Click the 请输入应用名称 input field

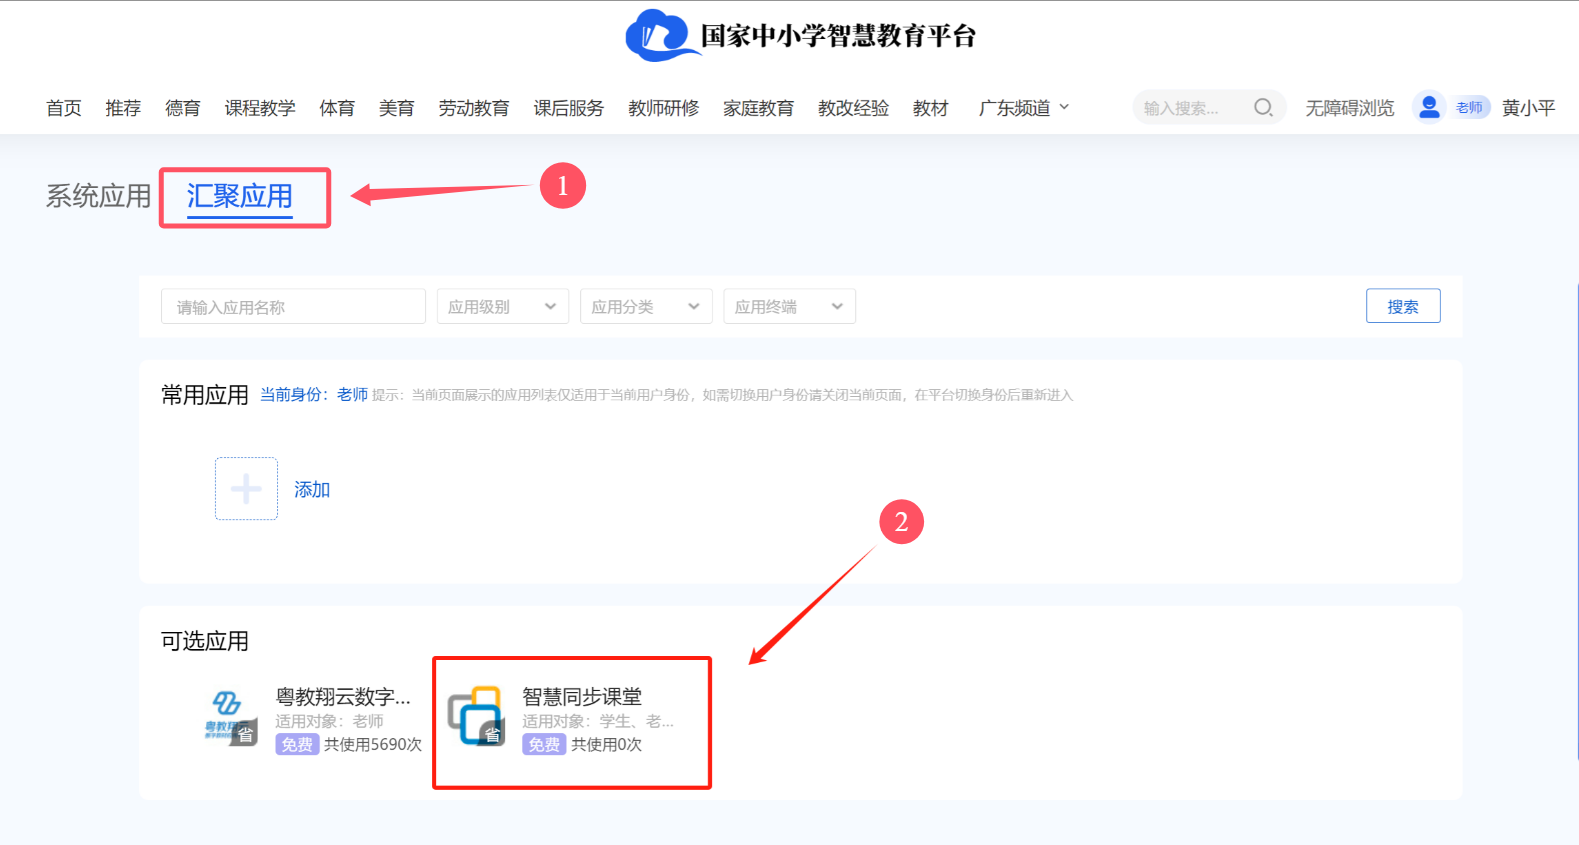292,307
